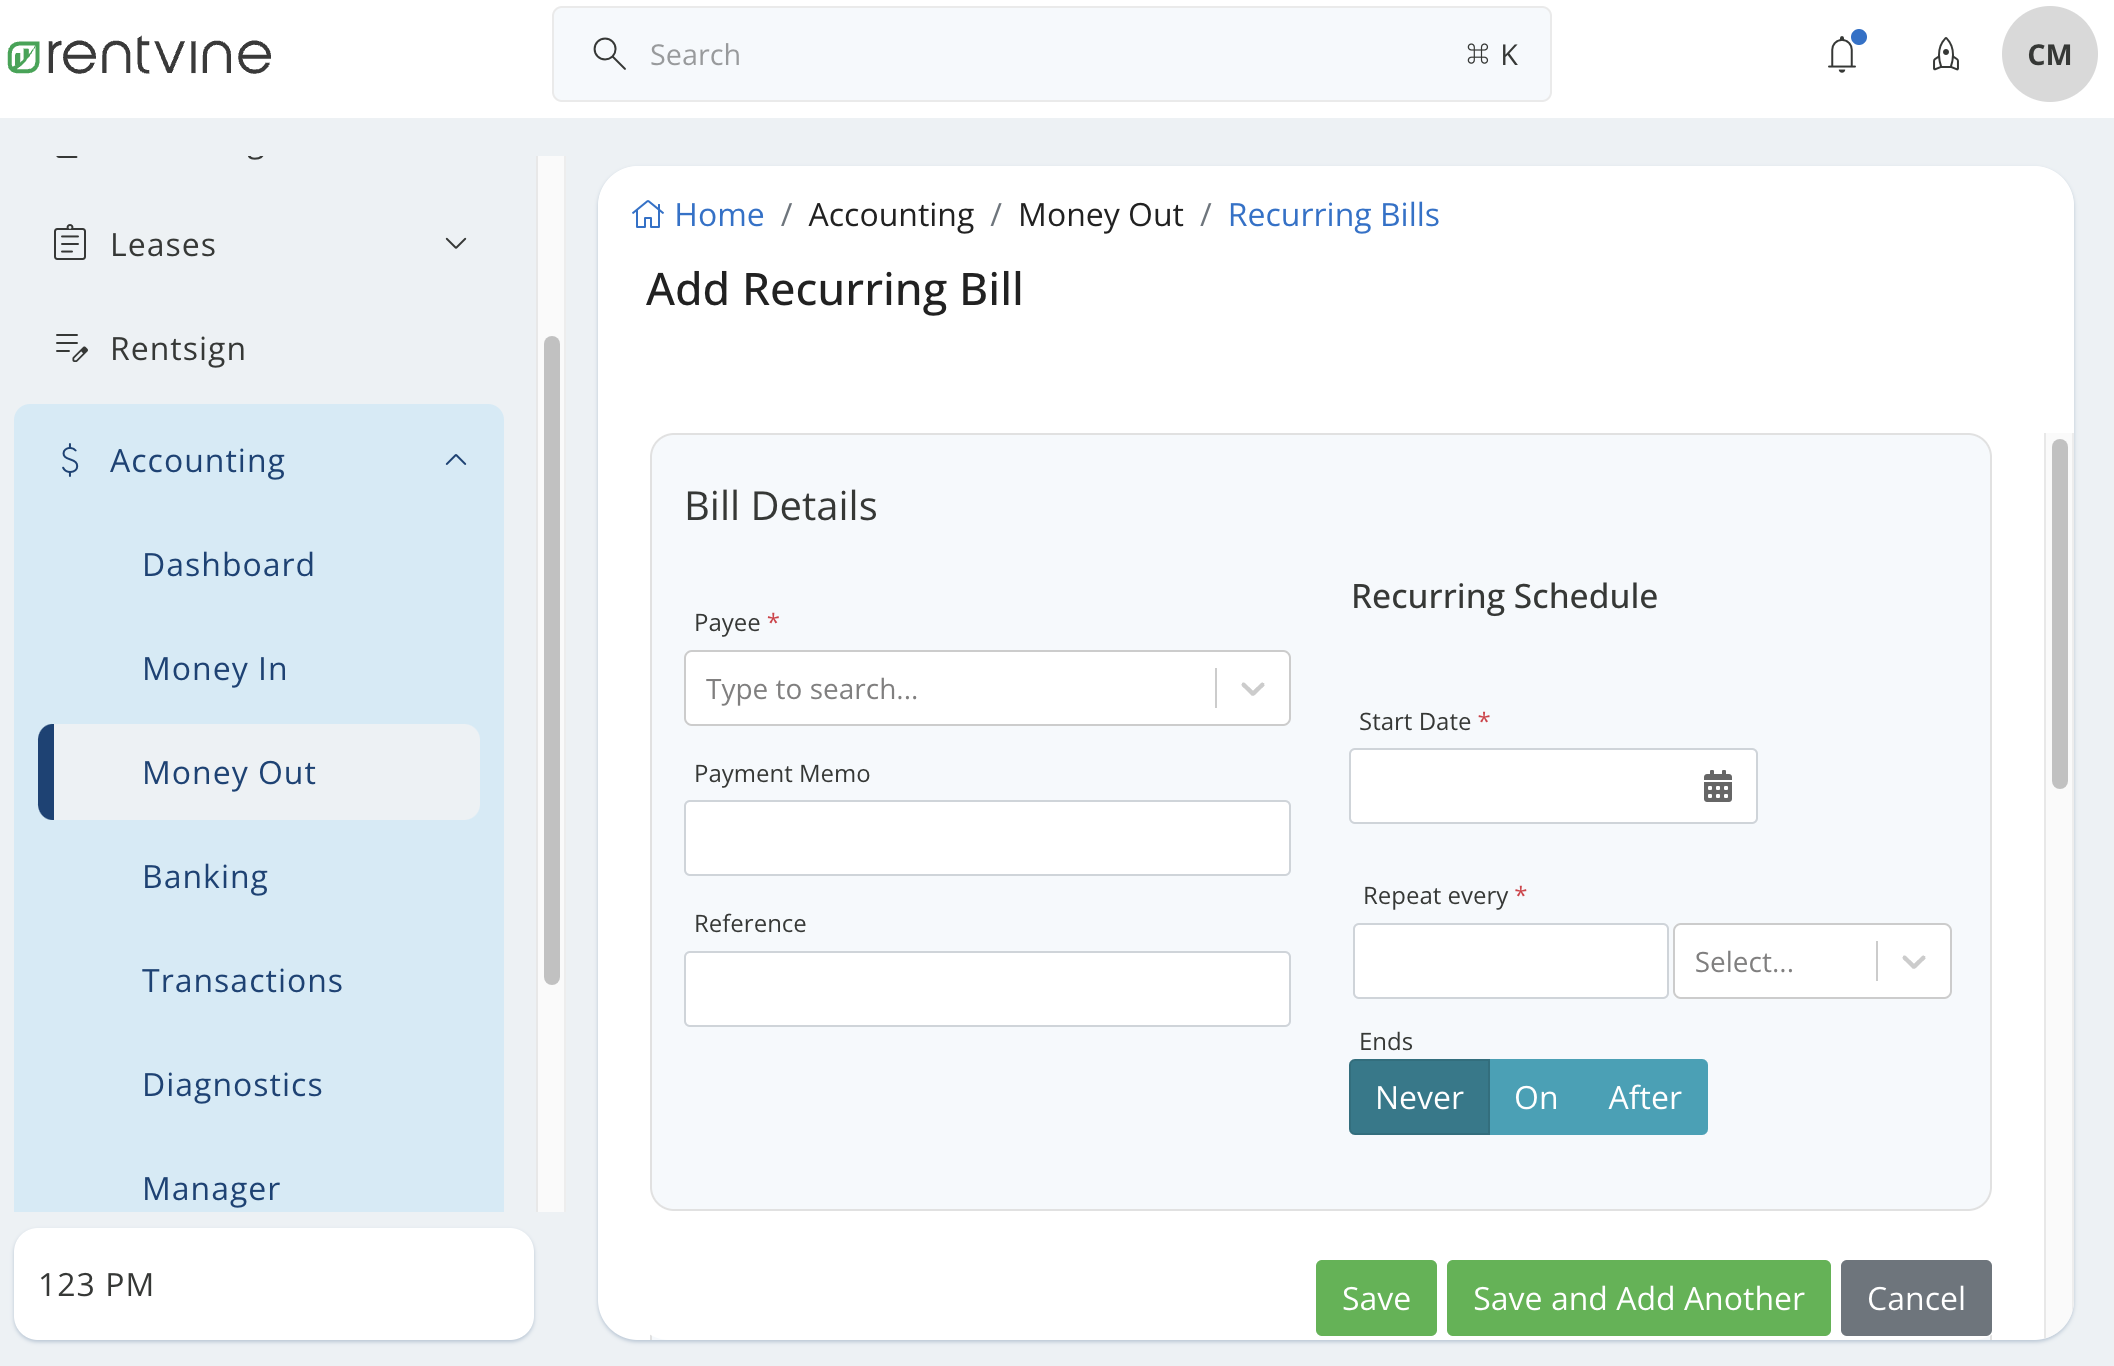This screenshot has width=2114, height=1366.
Task: Click the Payment Memo input field
Action: point(987,838)
